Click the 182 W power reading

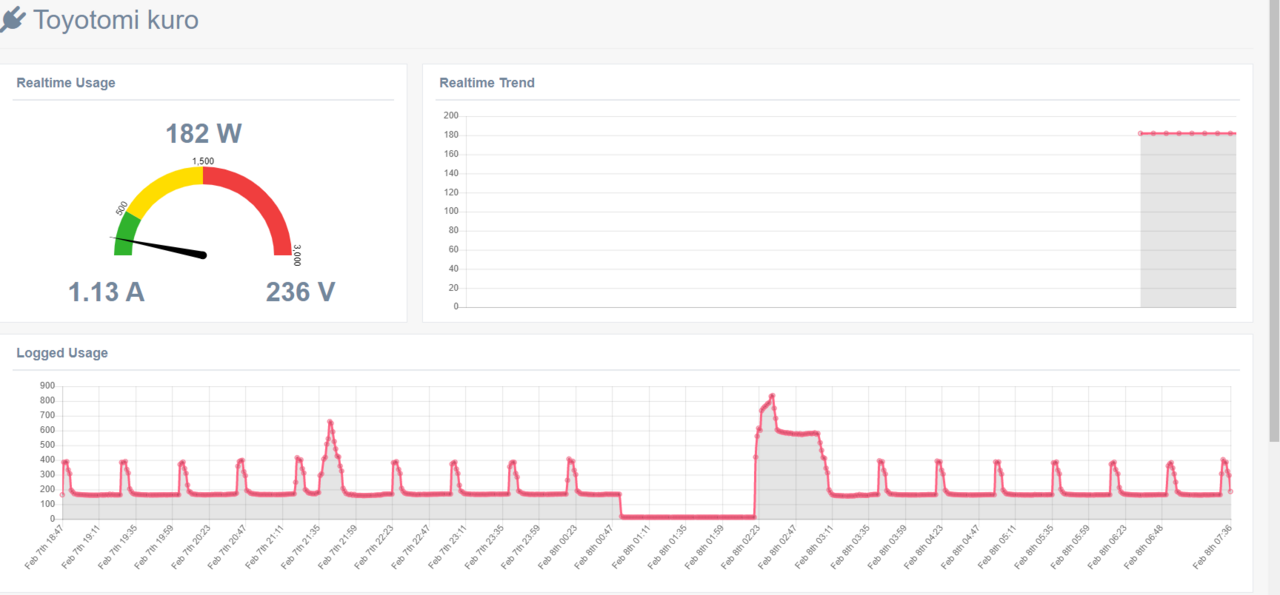pyautogui.click(x=203, y=133)
